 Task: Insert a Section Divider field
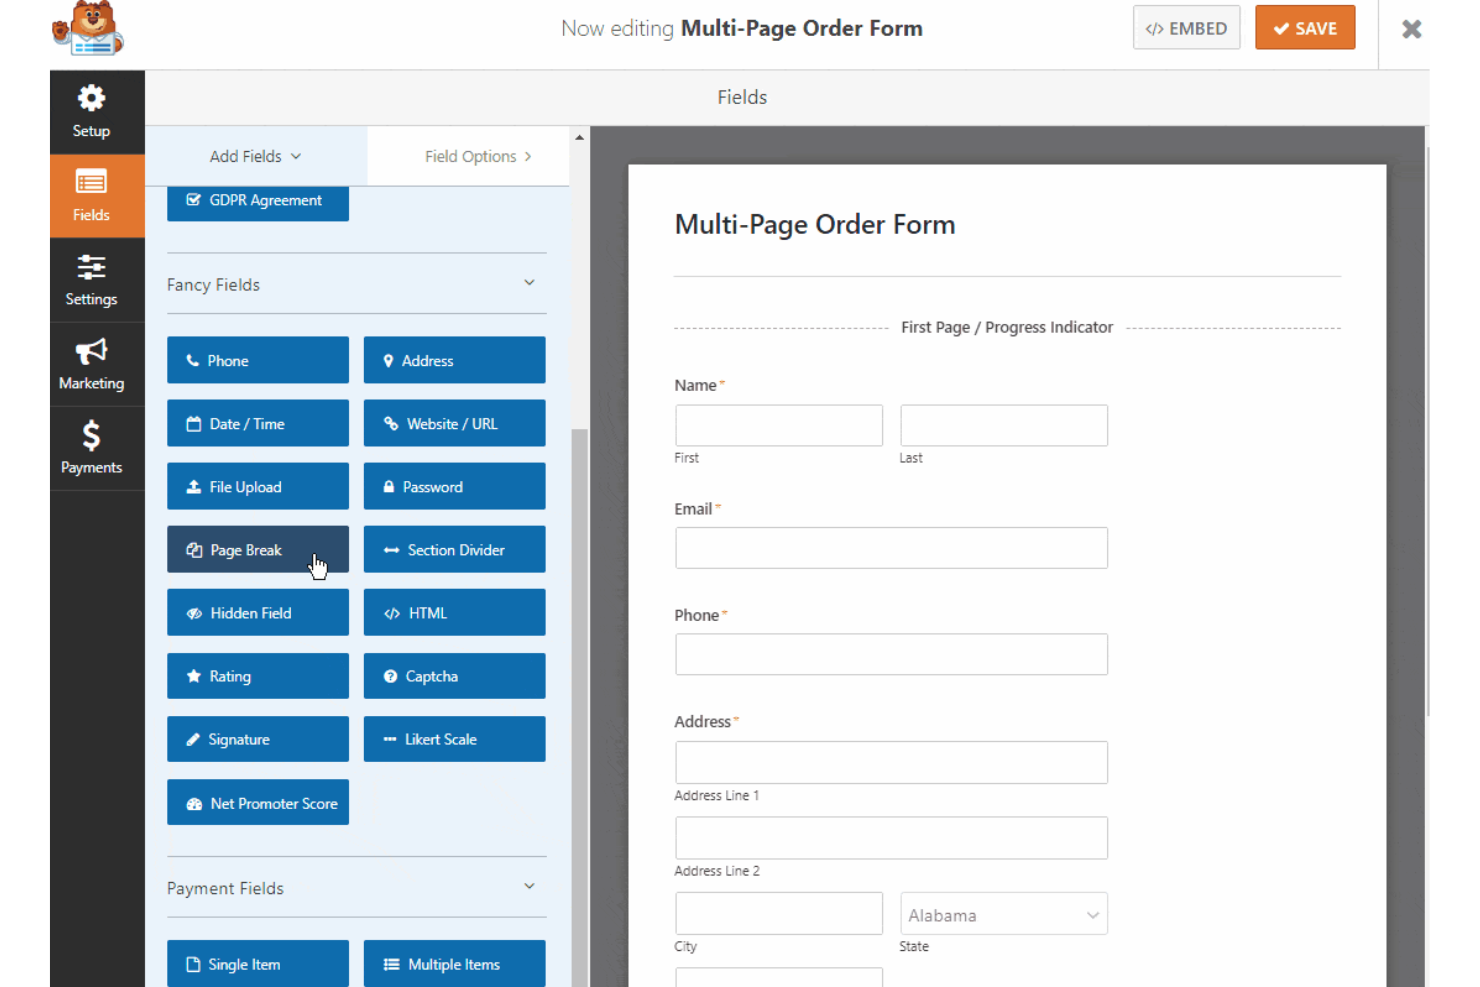454,549
